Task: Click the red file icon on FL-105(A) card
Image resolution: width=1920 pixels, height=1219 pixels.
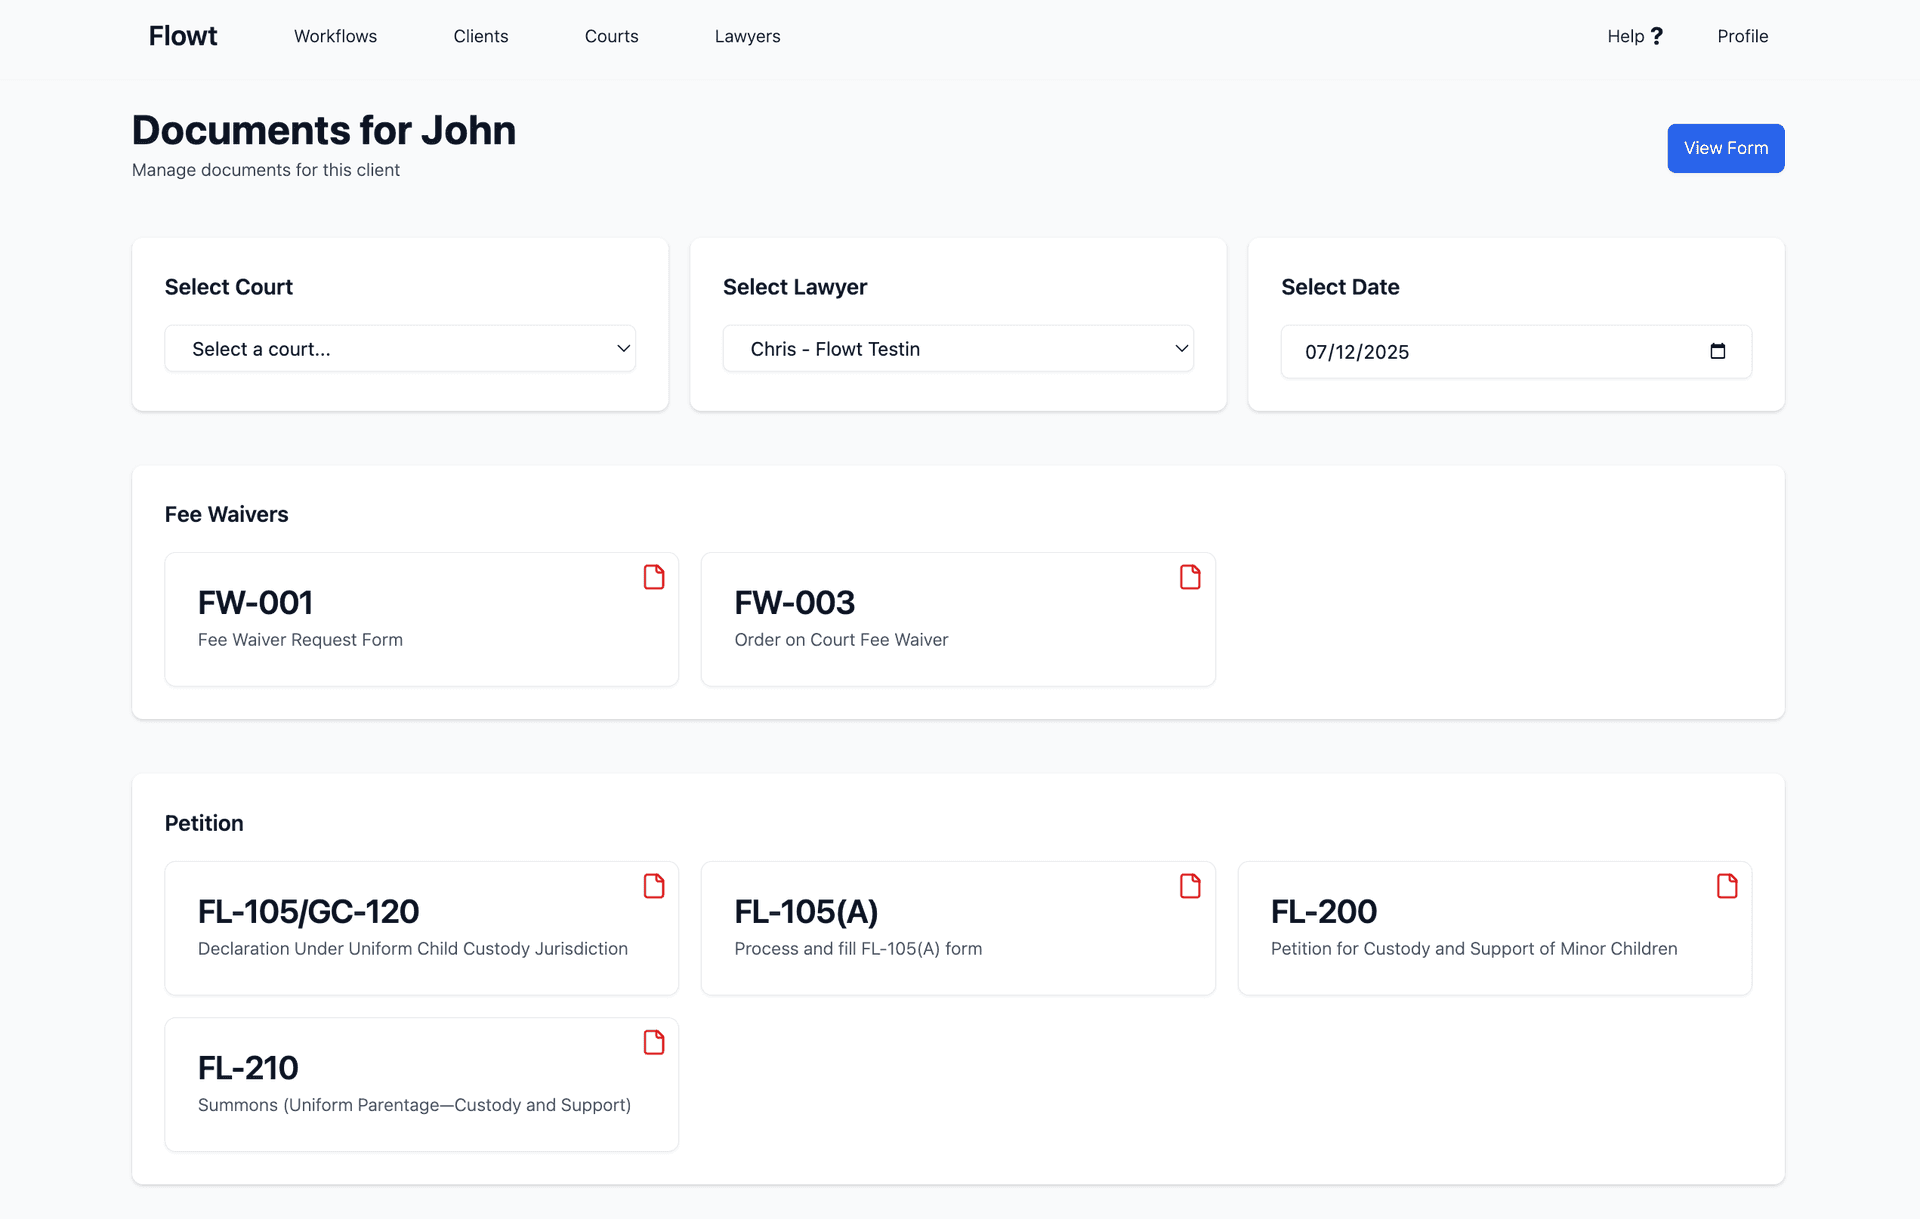Action: 1190,886
